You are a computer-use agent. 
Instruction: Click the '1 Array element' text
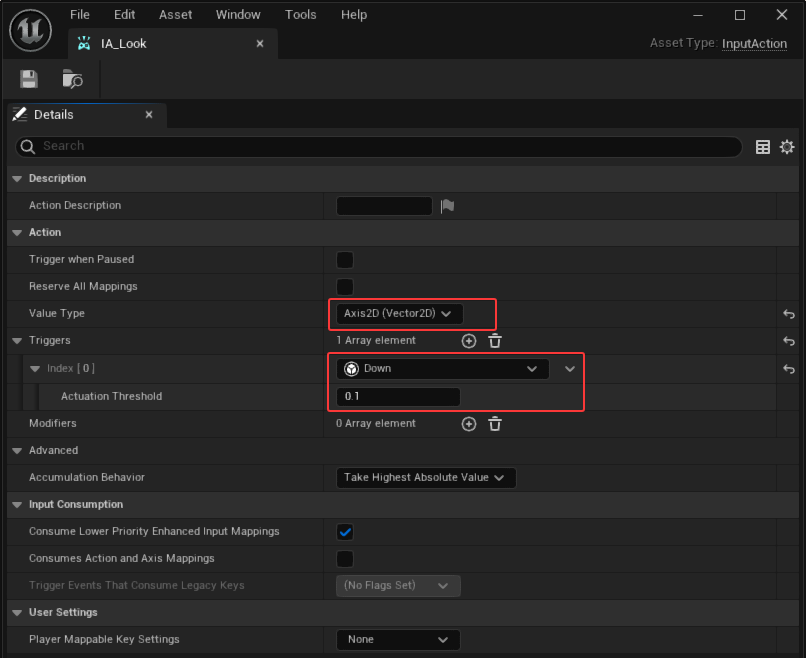(x=376, y=340)
